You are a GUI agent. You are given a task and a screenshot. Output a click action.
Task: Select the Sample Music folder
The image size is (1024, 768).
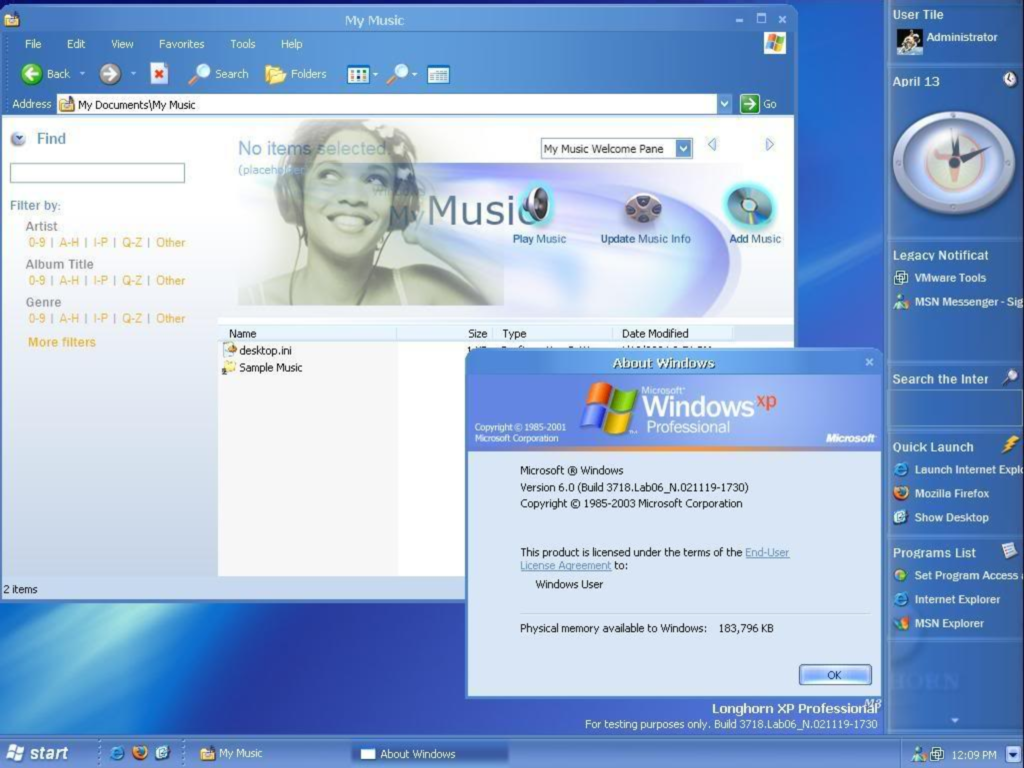coord(263,368)
